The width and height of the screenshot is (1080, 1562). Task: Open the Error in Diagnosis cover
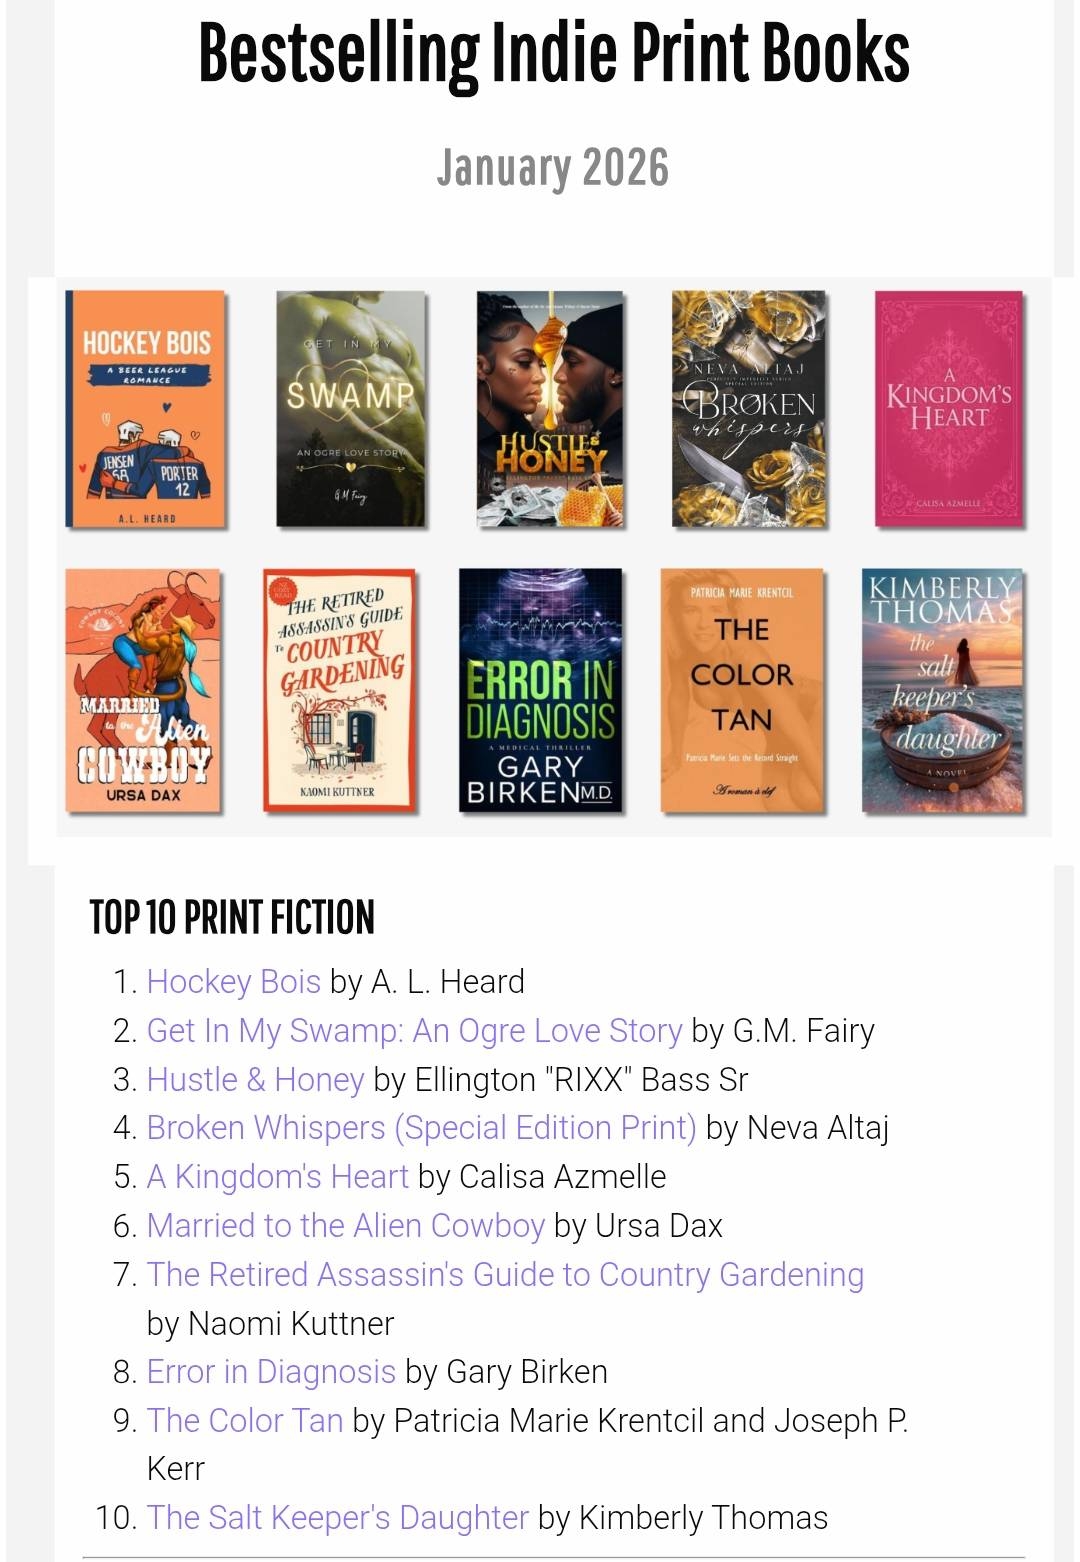pos(541,690)
